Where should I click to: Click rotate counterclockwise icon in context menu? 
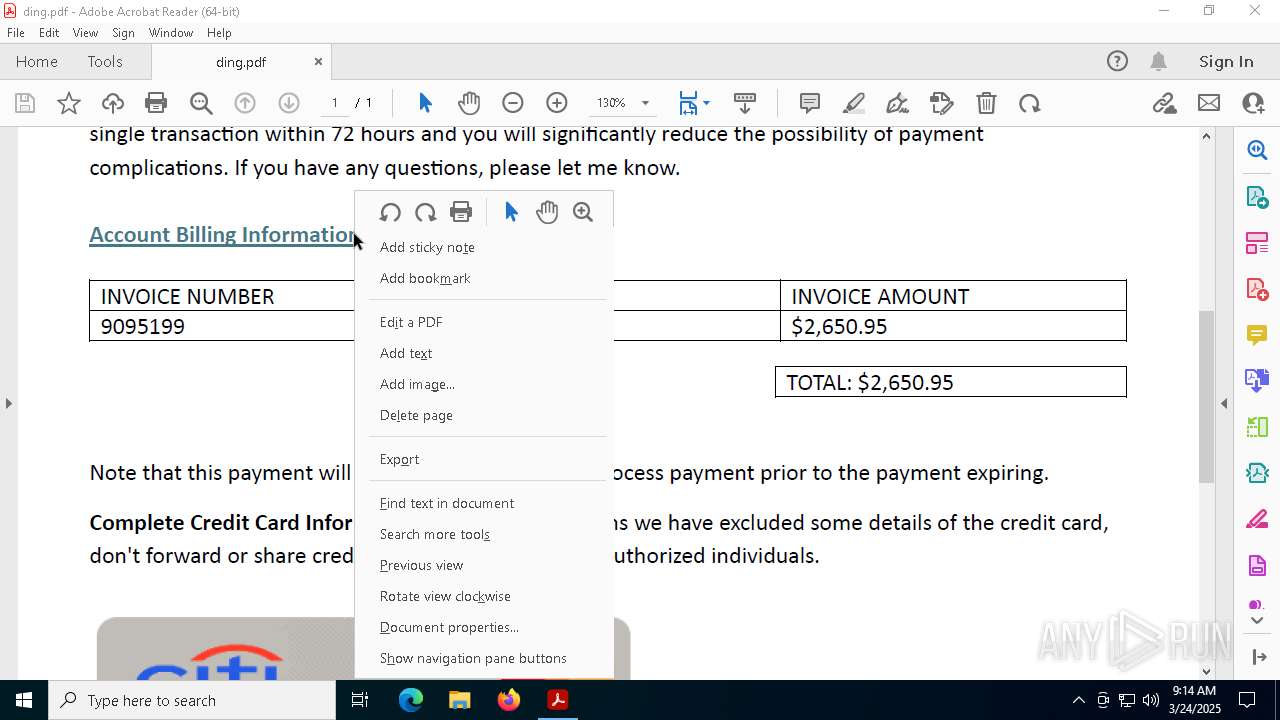(x=390, y=212)
